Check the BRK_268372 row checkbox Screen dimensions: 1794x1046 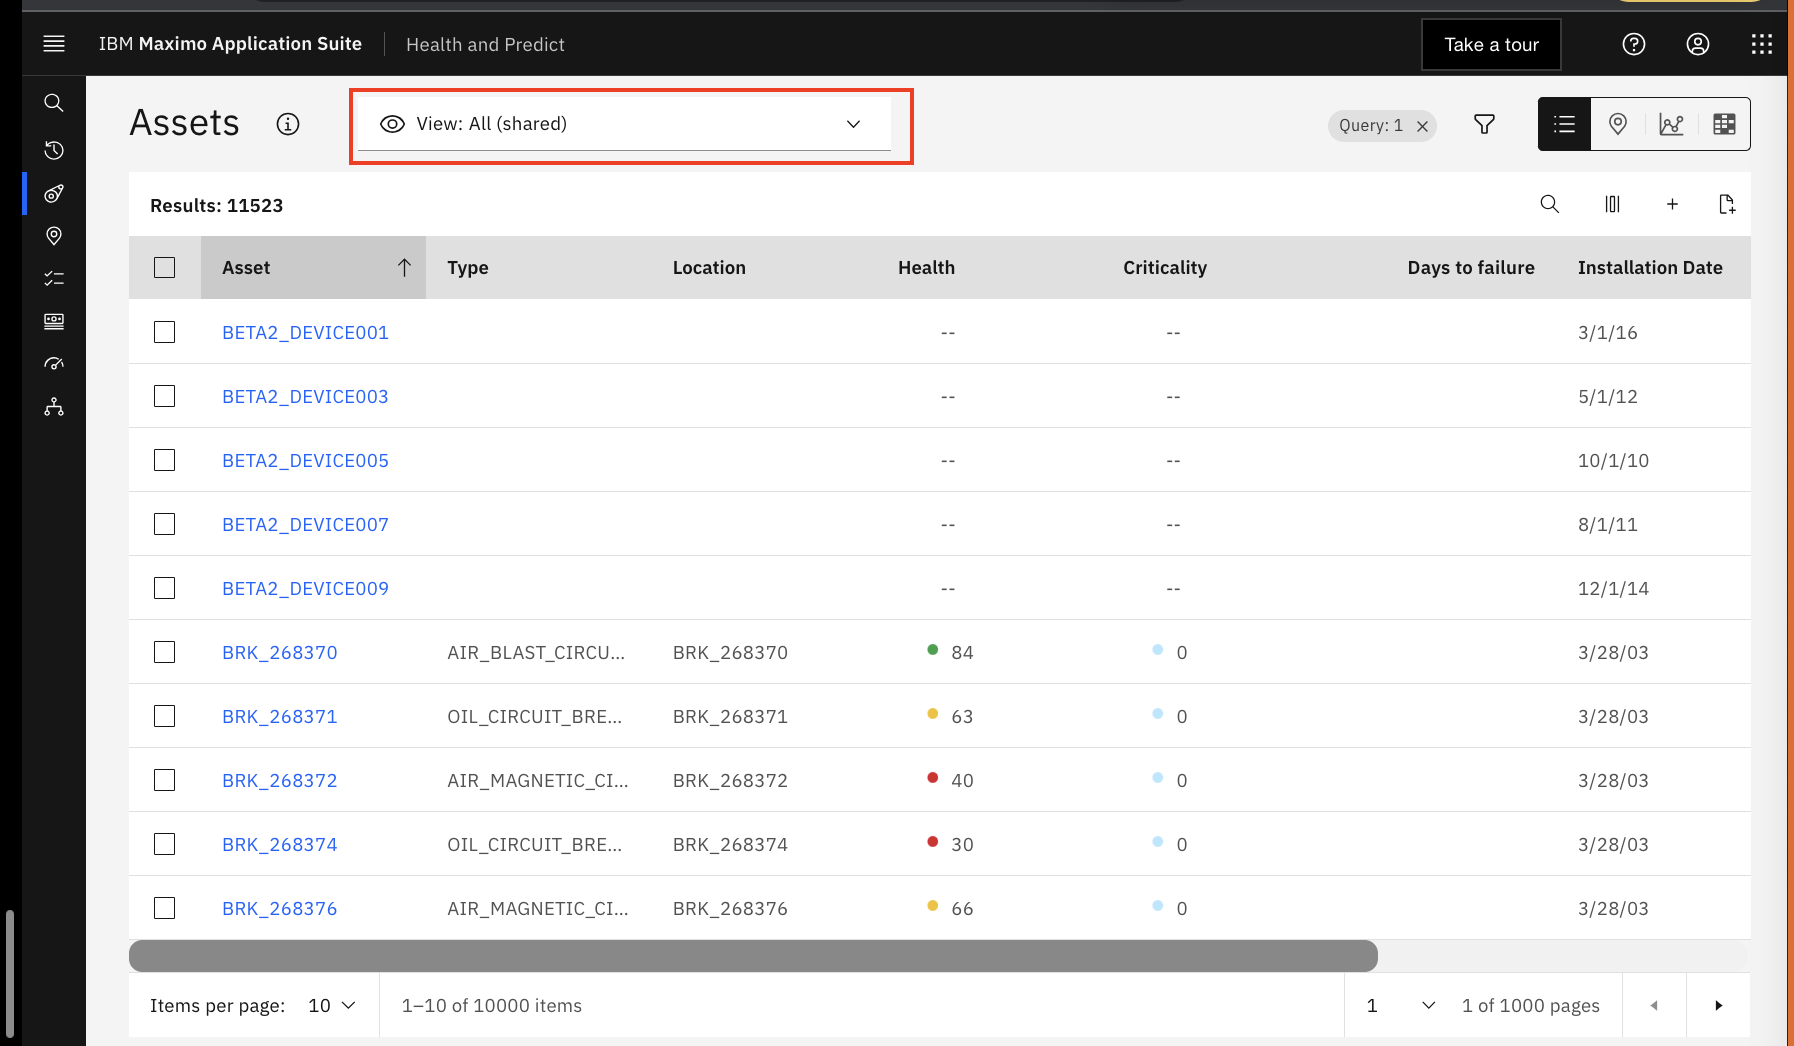tap(165, 780)
